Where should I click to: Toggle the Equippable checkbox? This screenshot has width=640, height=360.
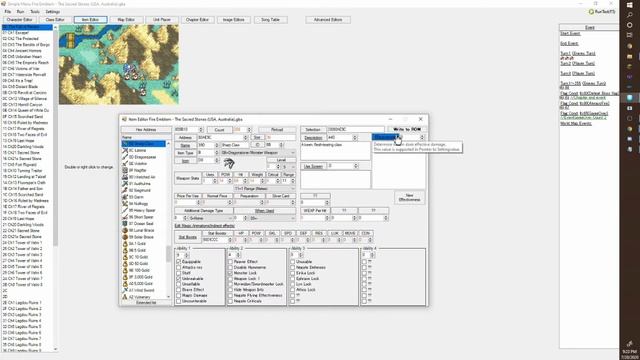pyautogui.click(x=178, y=262)
